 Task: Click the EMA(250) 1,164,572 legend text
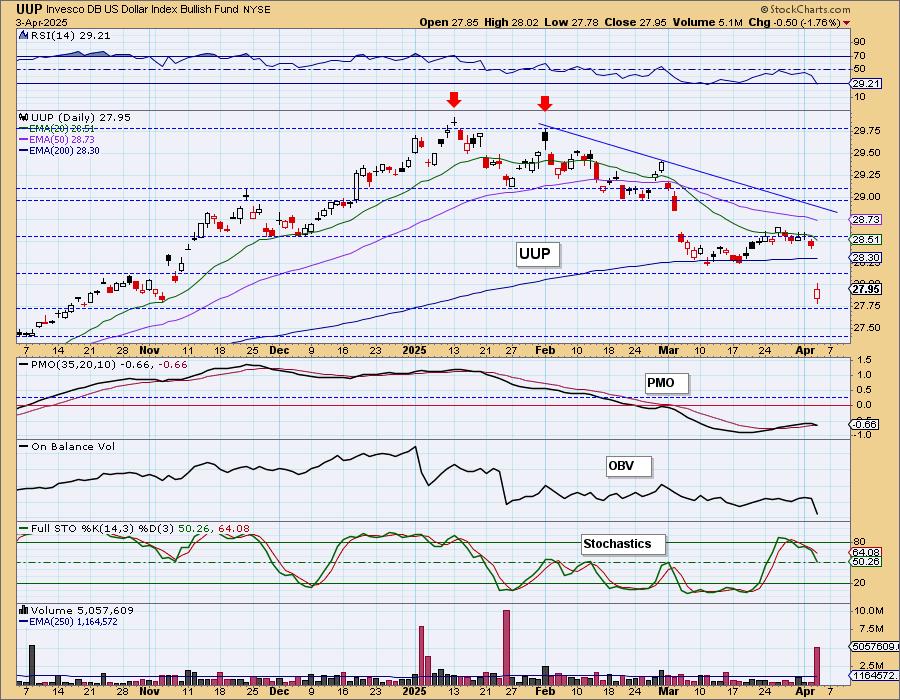pyautogui.click(x=73, y=621)
